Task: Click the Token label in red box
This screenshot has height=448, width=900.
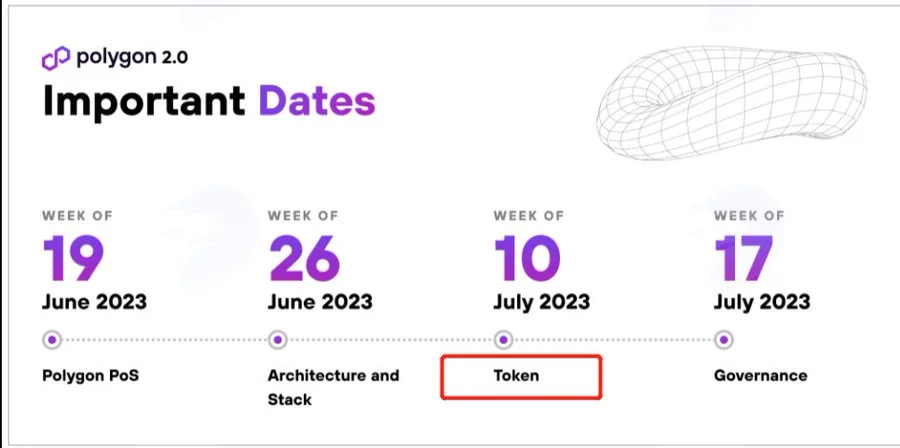Action: pyautogui.click(x=516, y=376)
